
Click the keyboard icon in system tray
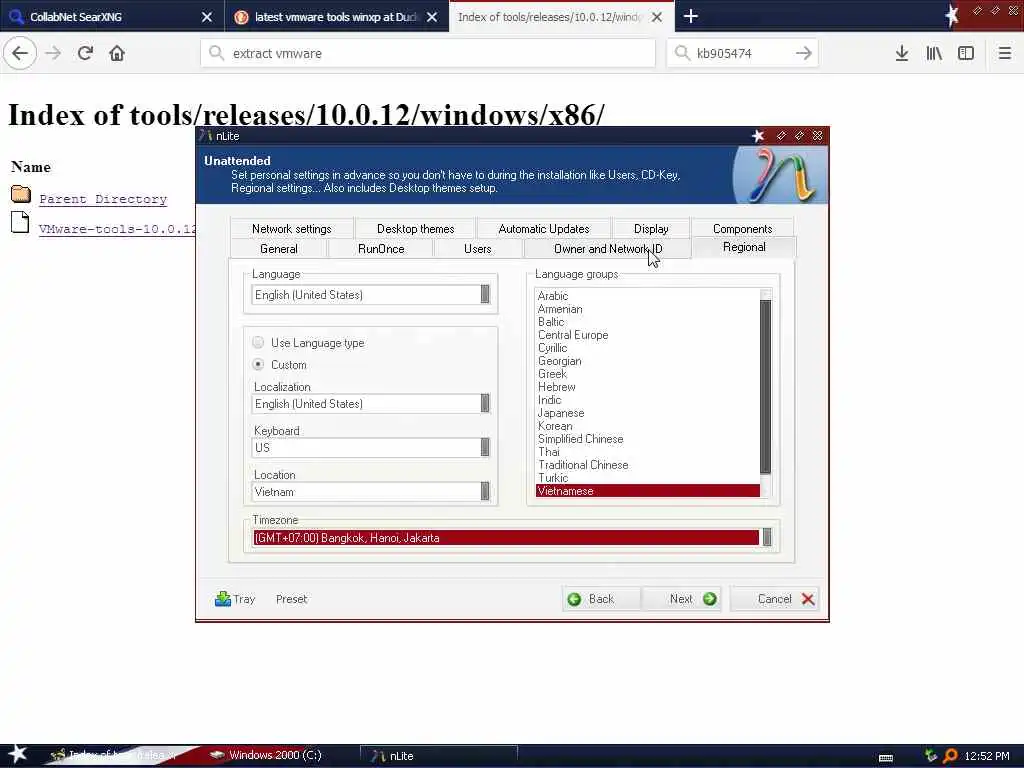[x=886, y=757]
